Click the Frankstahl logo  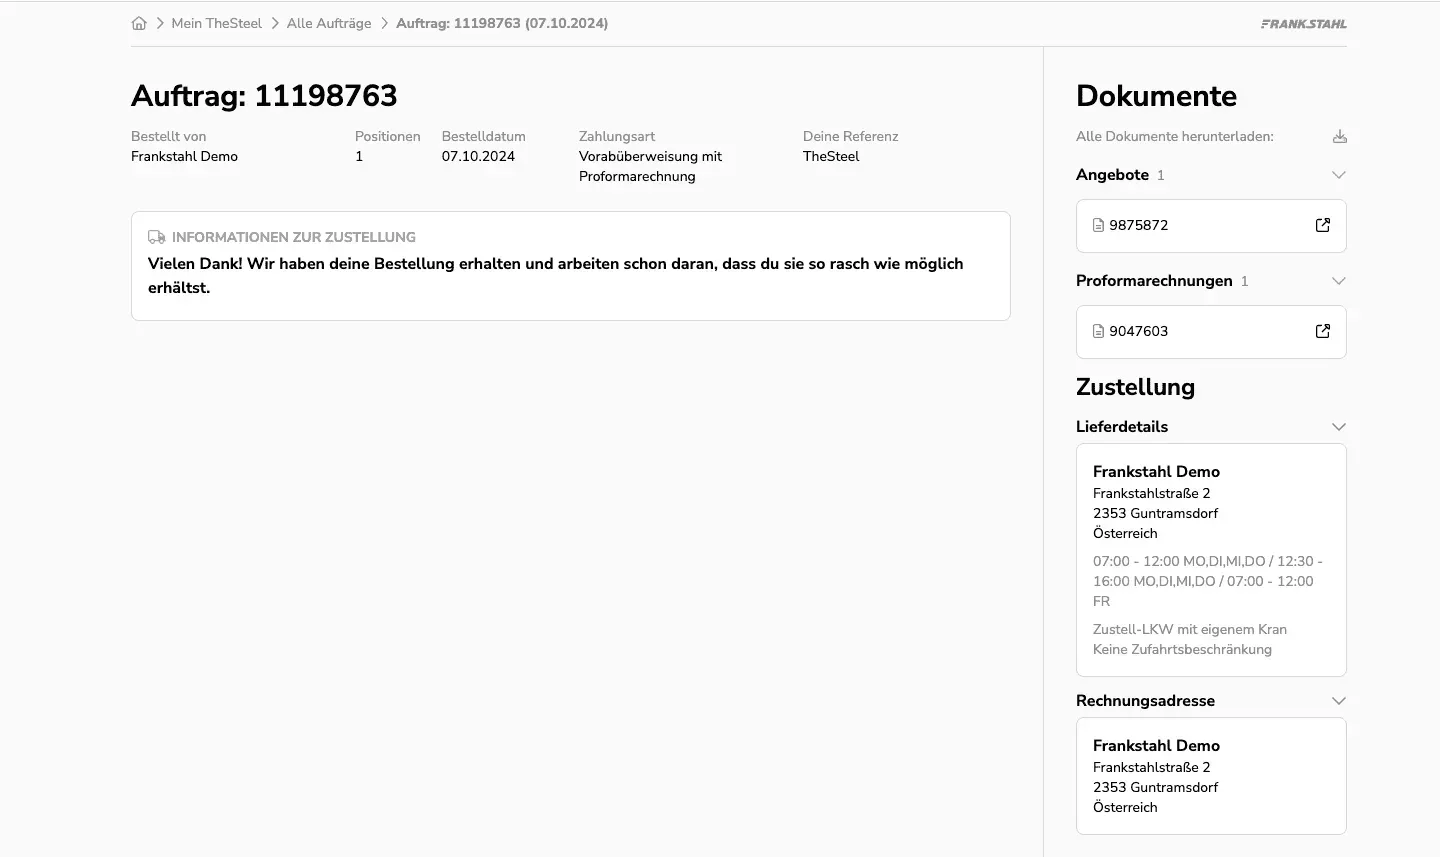click(x=1303, y=24)
